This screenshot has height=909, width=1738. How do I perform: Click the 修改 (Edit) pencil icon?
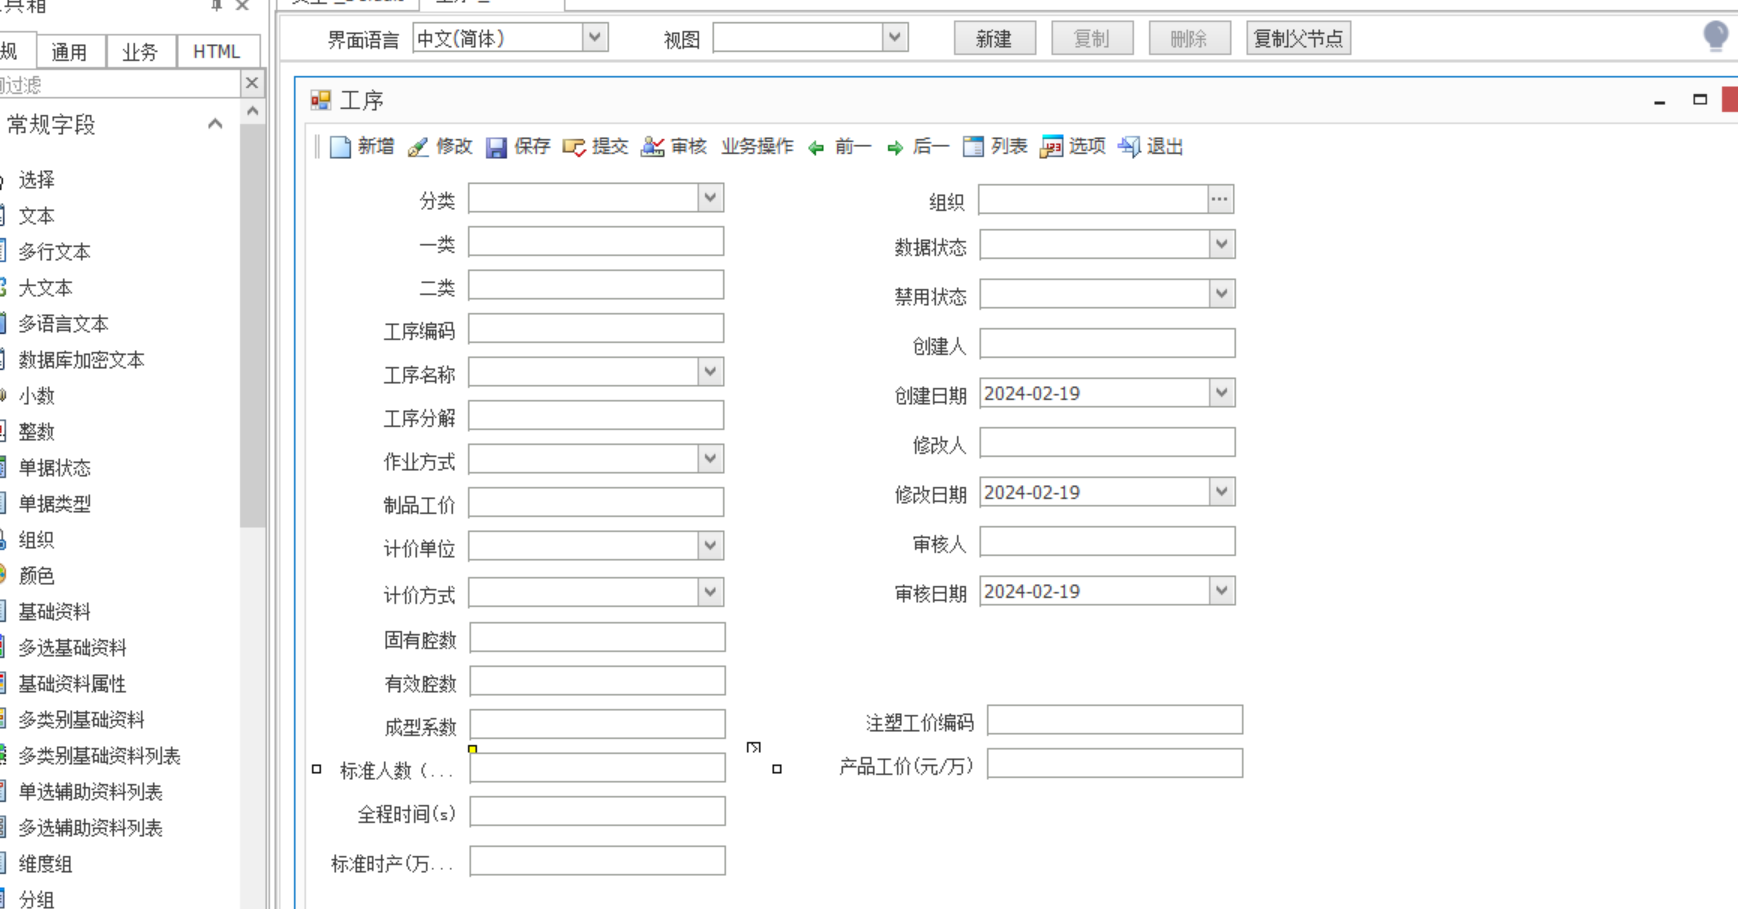click(418, 147)
